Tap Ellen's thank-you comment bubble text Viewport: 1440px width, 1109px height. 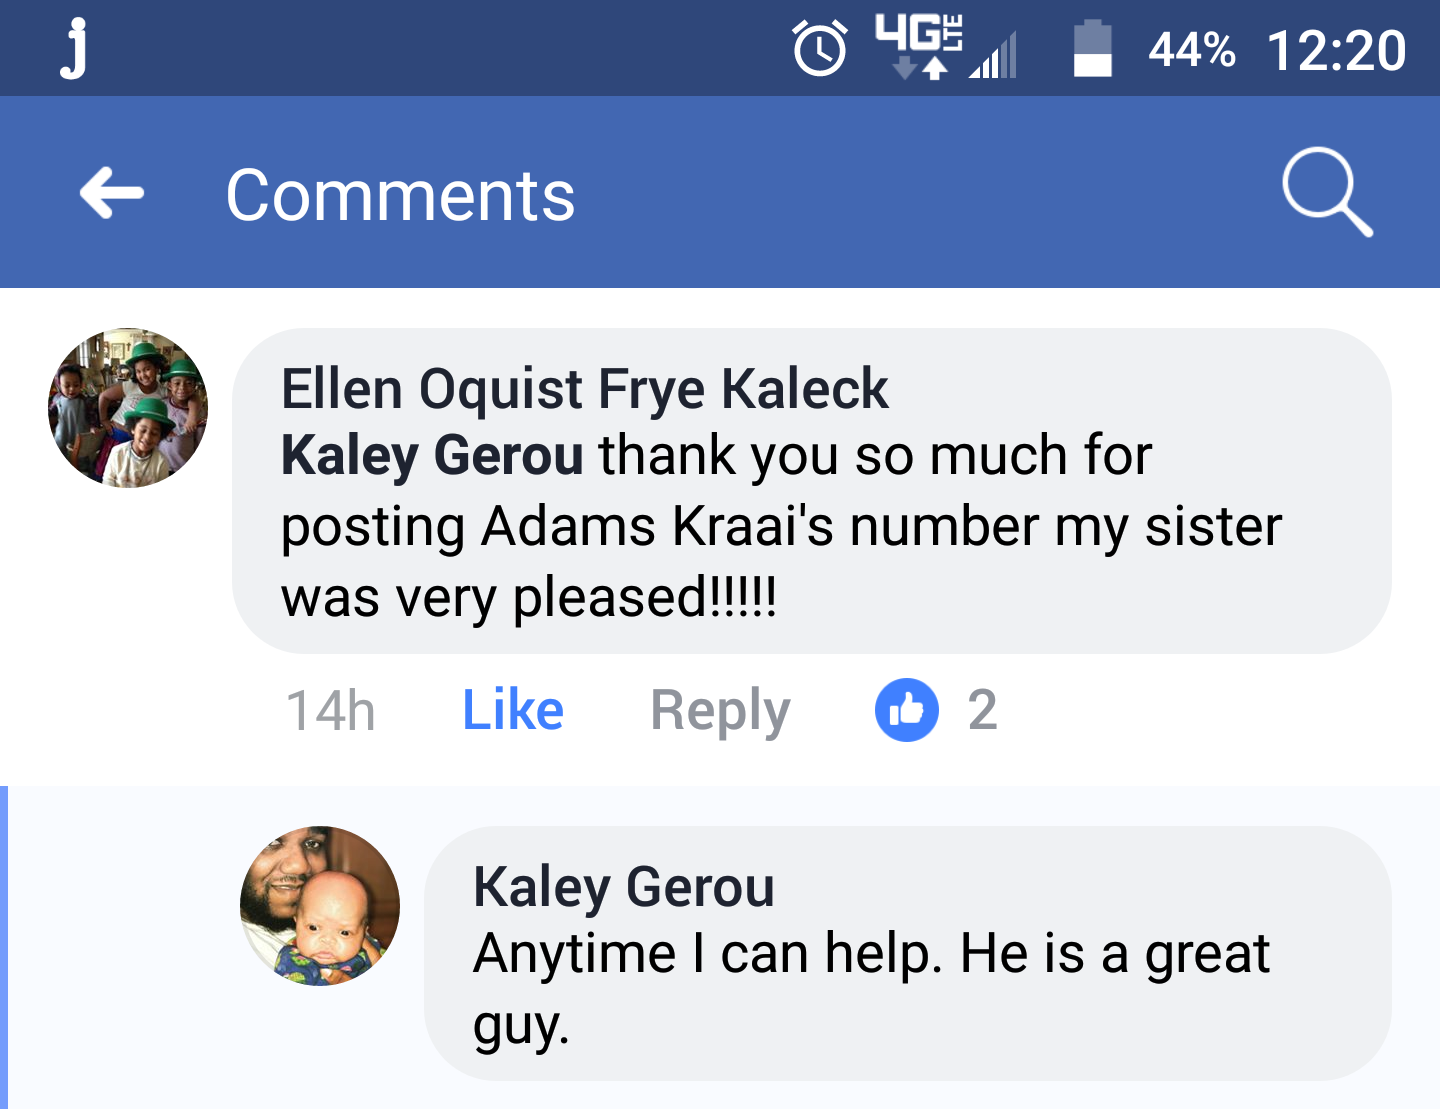tap(780, 527)
